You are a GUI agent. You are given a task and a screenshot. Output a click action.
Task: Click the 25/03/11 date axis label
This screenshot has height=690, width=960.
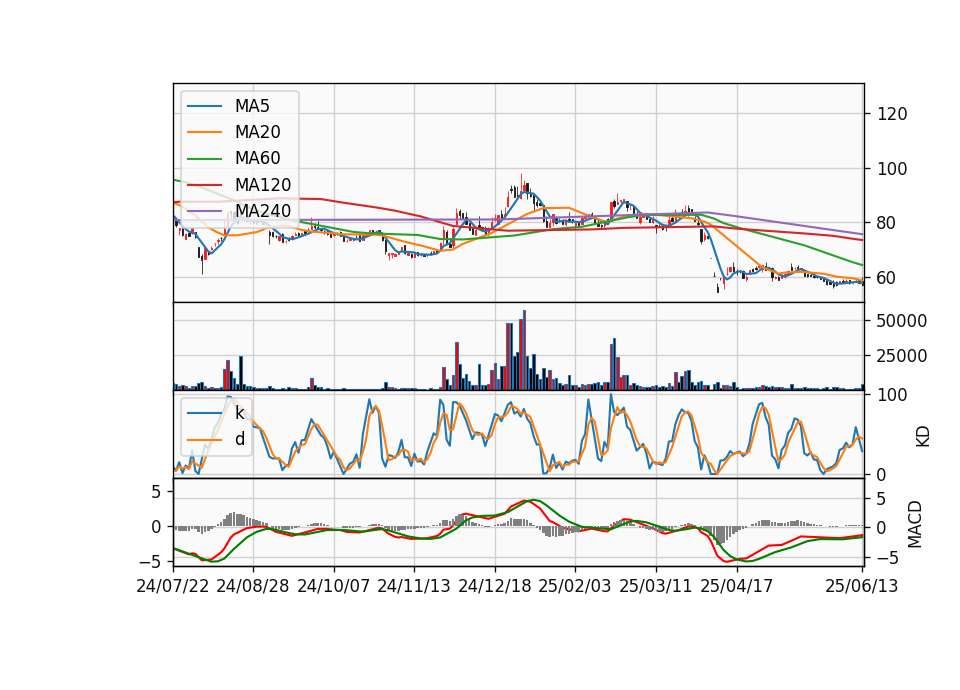click(656, 586)
